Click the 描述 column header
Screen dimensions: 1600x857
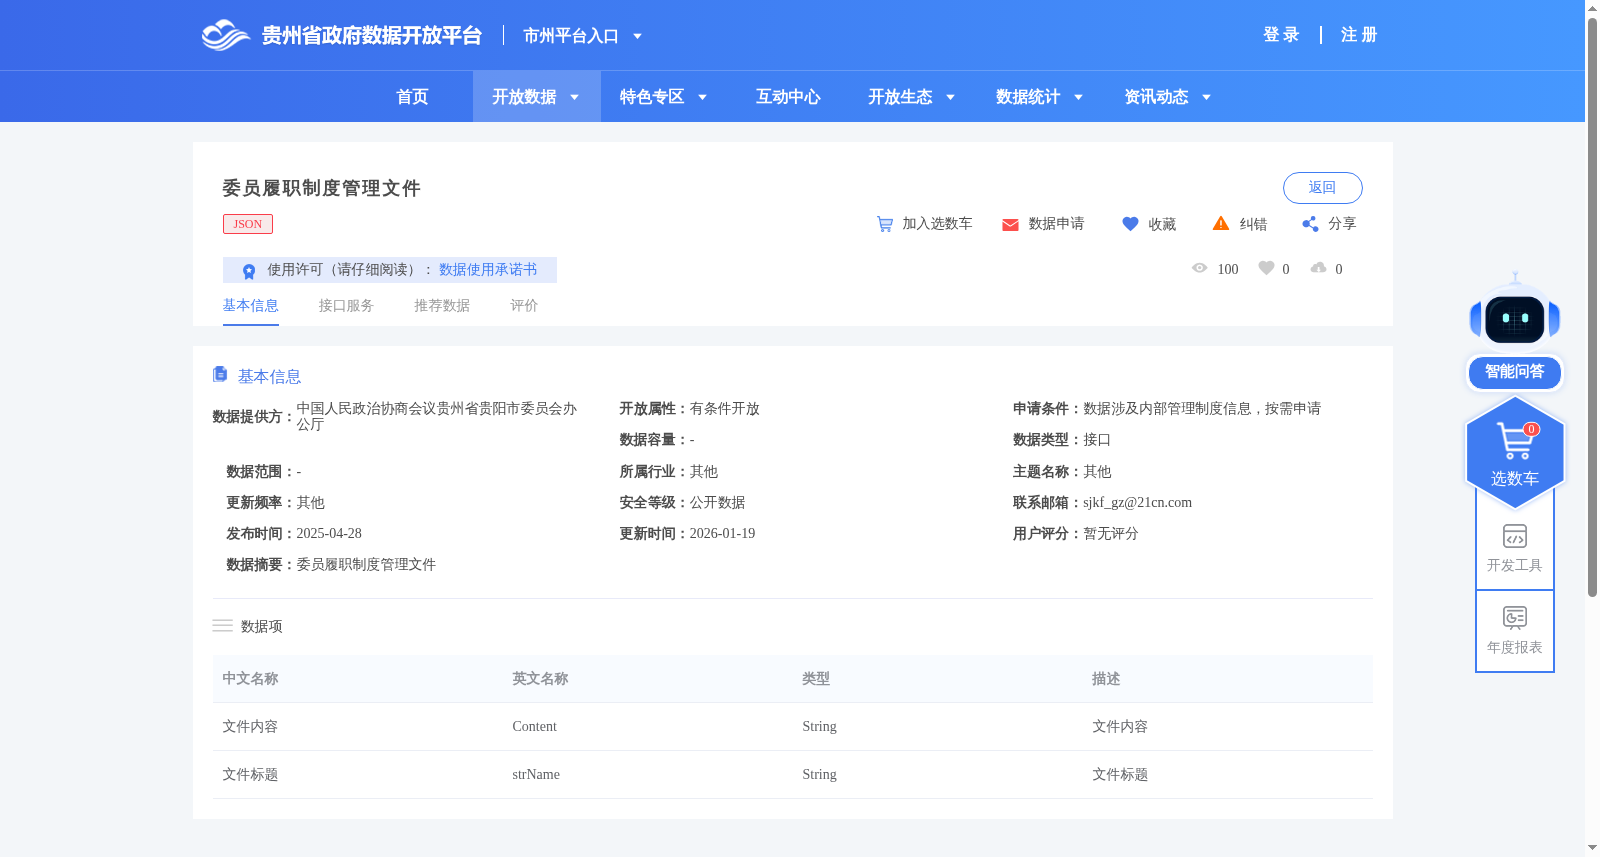pos(1106,679)
